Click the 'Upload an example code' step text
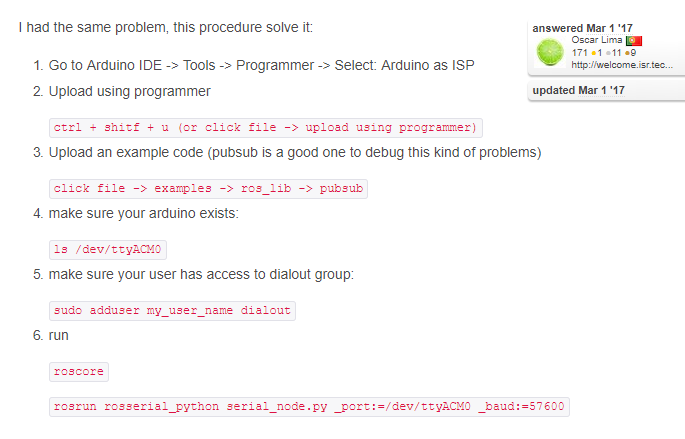Image resolution: width=685 pixels, height=439 pixels. click(x=294, y=152)
